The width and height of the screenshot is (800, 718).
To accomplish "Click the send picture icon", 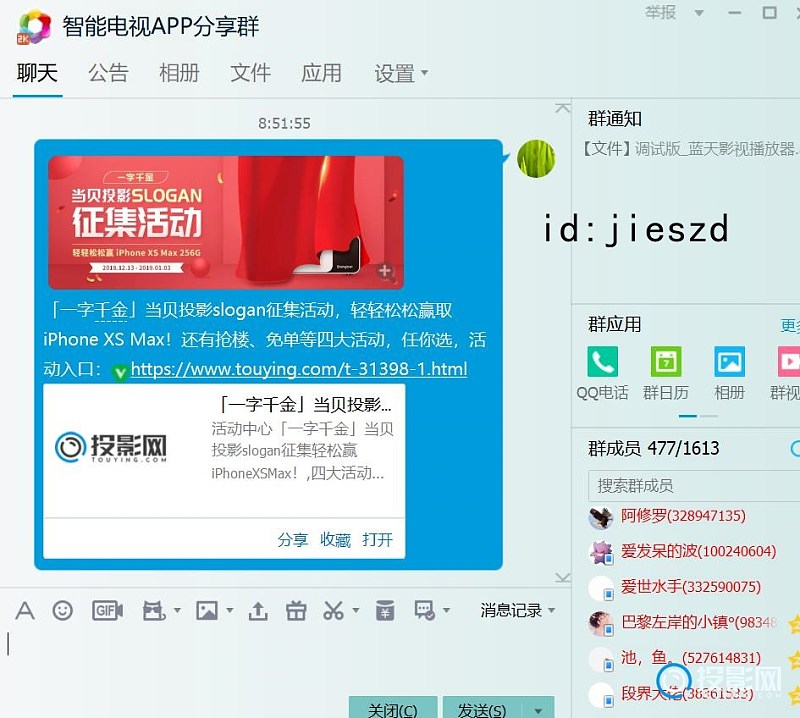I will 207,610.
